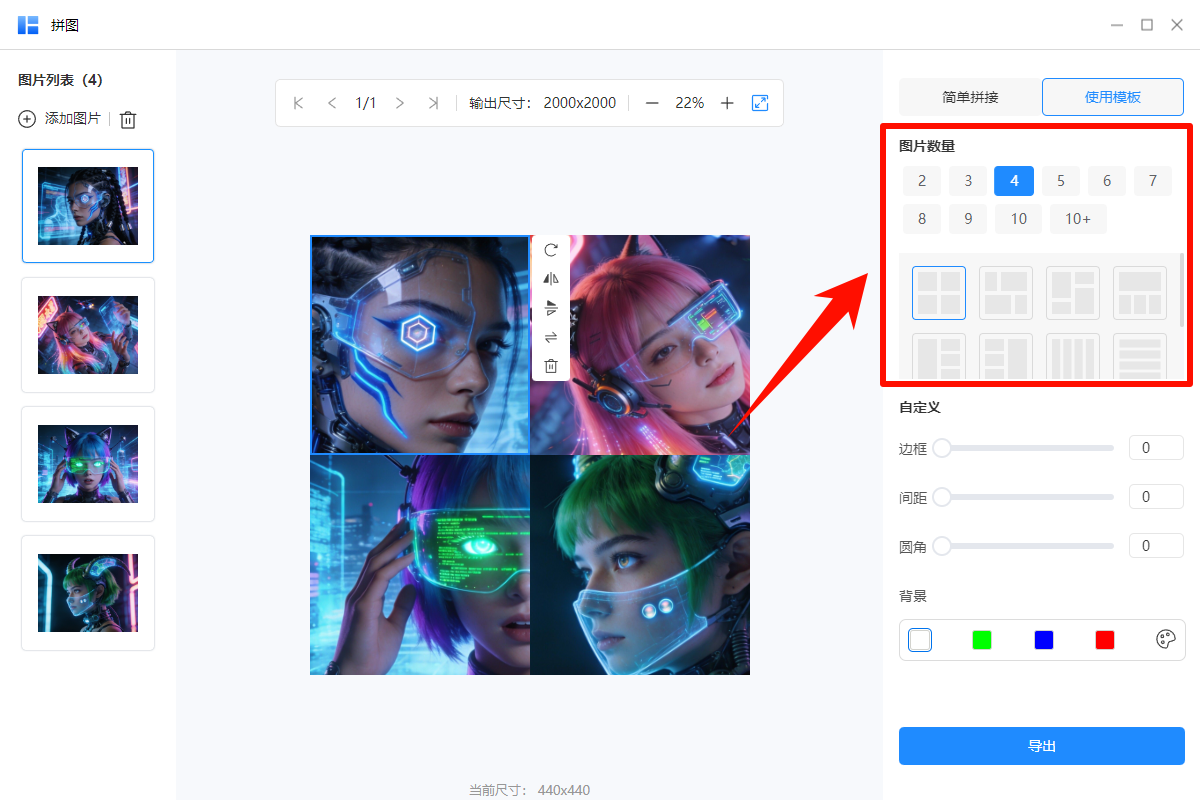
Task: Jump to the last page arrow
Action: point(433,102)
